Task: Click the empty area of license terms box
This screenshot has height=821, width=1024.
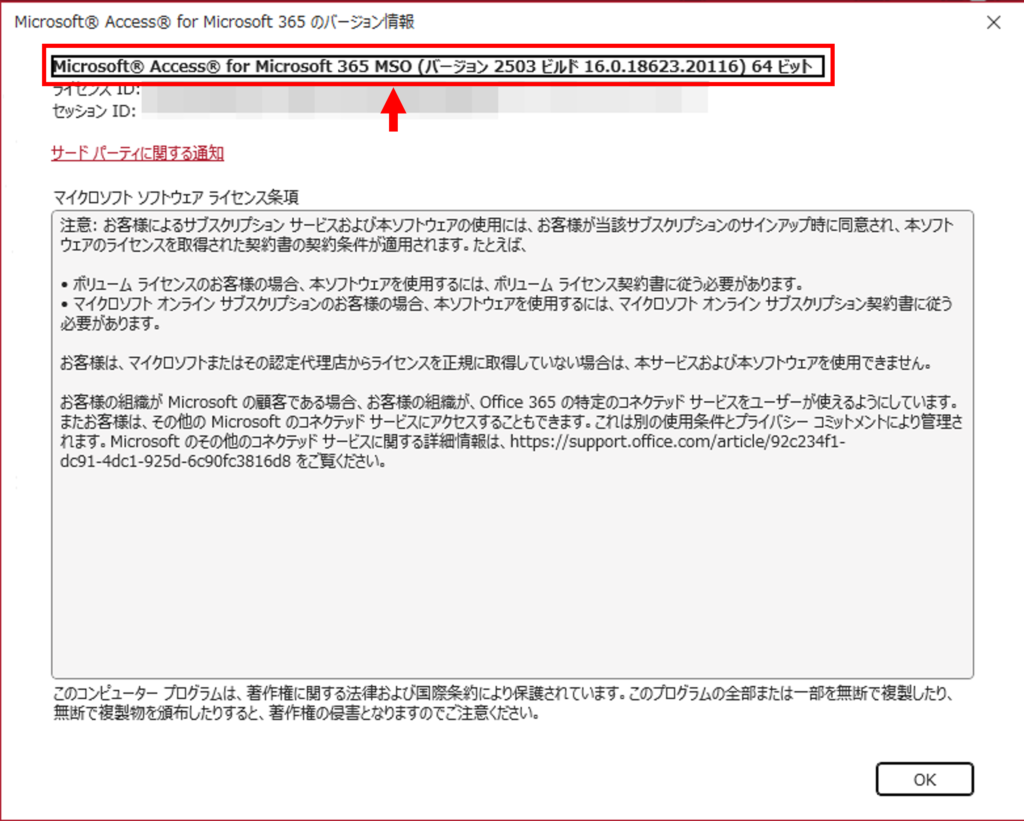Action: (512, 580)
